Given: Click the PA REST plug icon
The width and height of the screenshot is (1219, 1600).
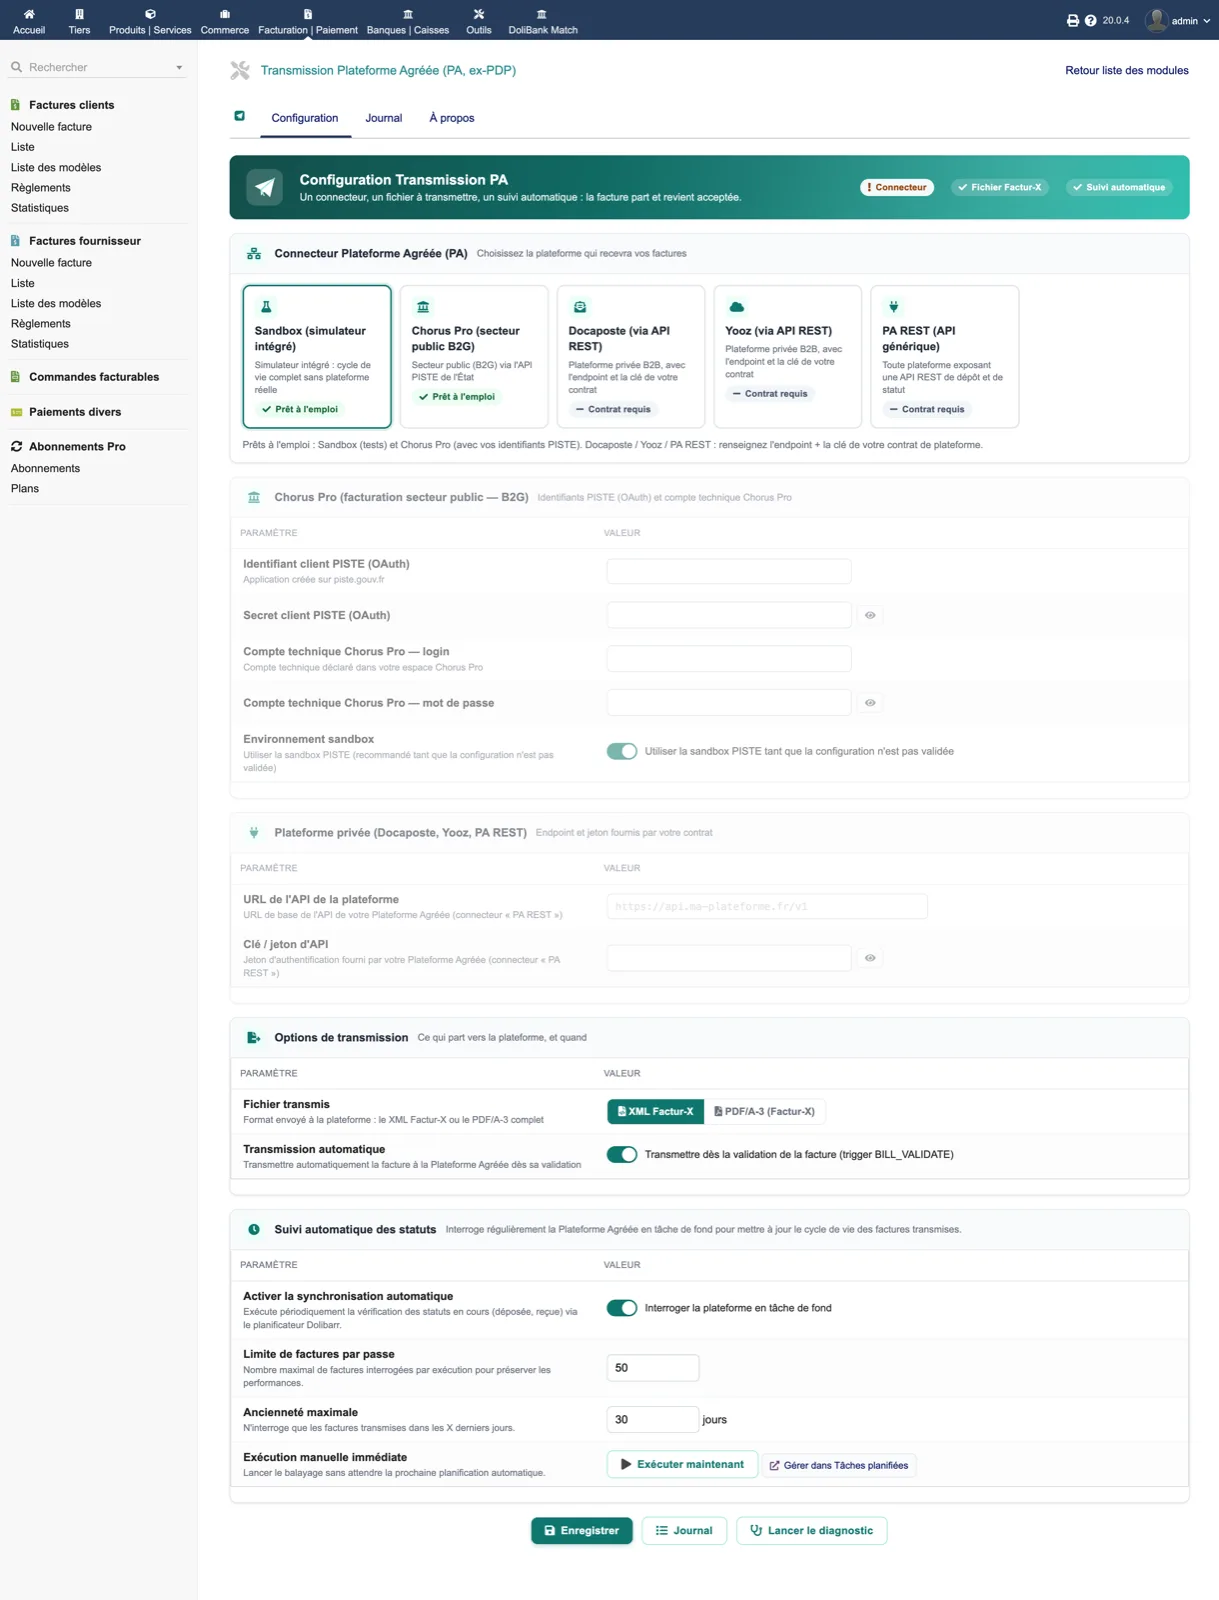Looking at the screenshot, I should (x=894, y=307).
